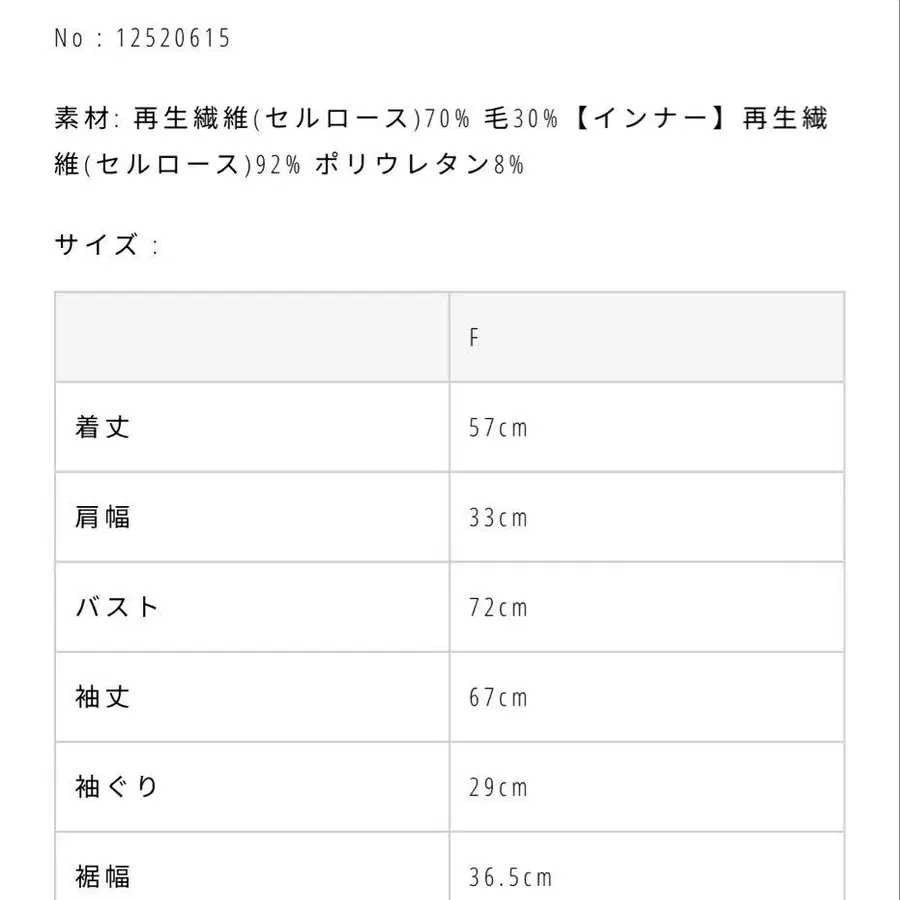This screenshot has height=900, width=900.
Task: Click the 33cm value cell
Action: (x=498, y=518)
